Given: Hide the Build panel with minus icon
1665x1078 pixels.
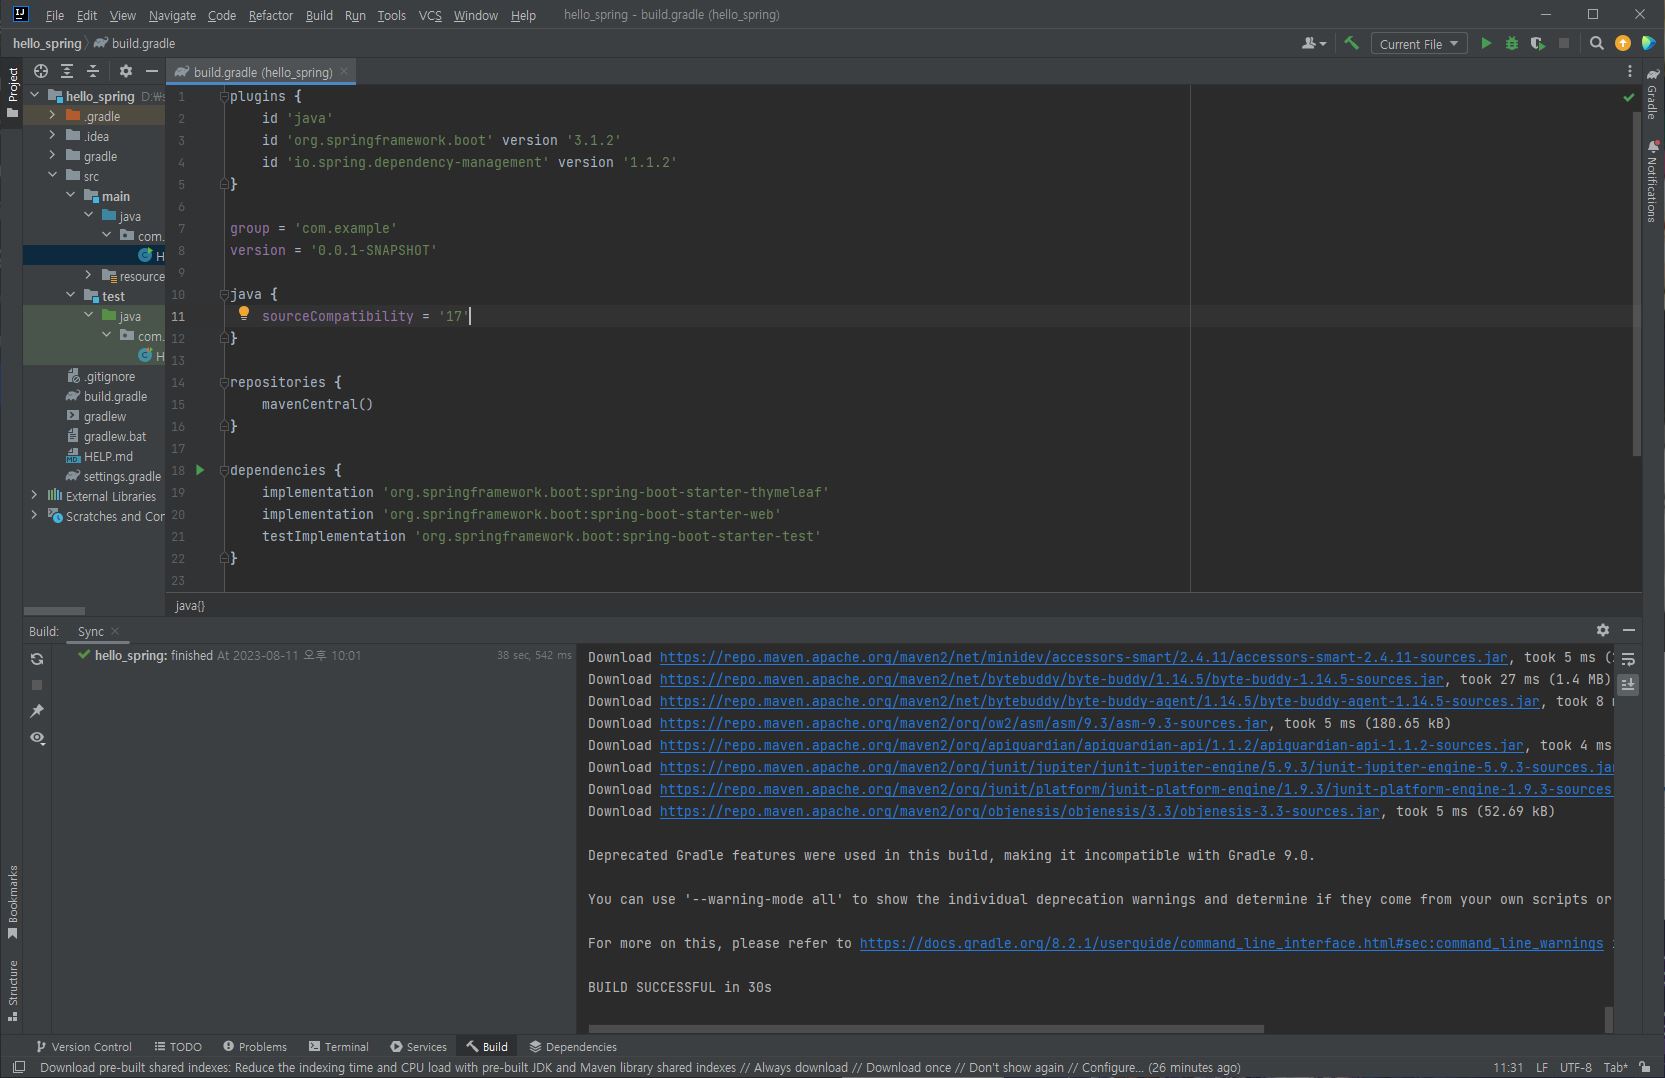Looking at the screenshot, I should point(1629,630).
